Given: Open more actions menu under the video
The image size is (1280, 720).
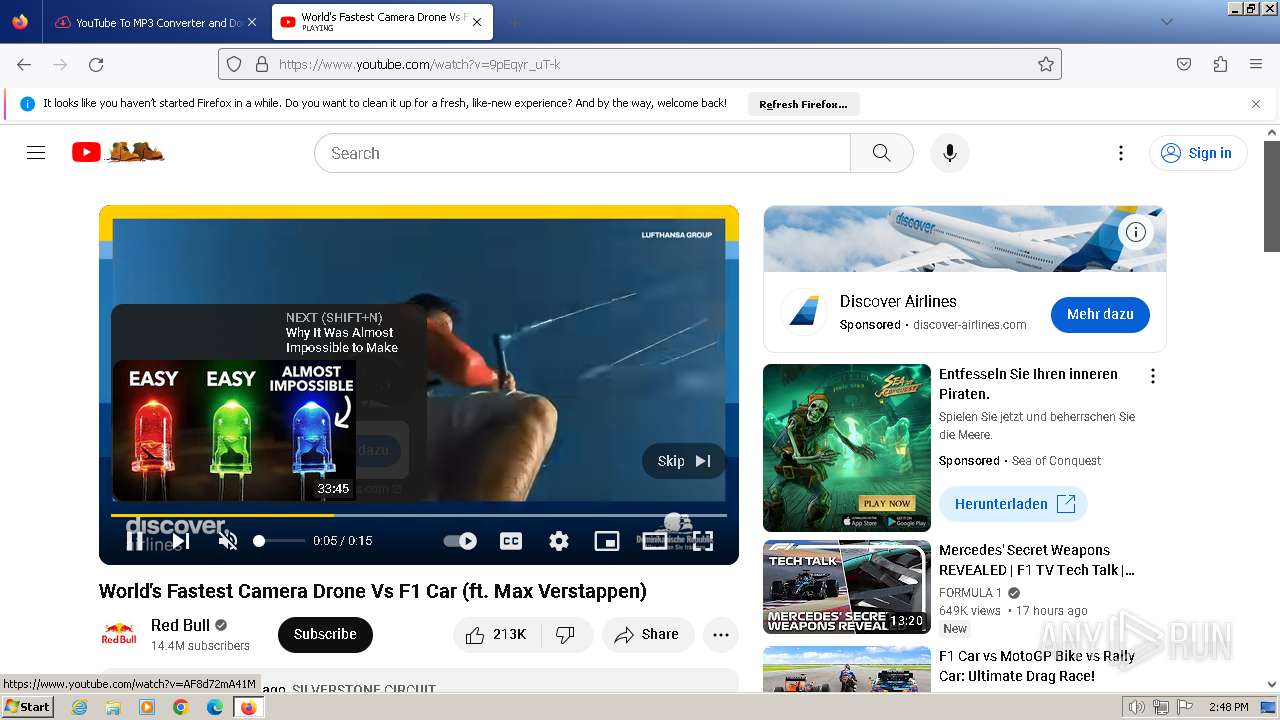Looking at the screenshot, I should (x=721, y=634).
